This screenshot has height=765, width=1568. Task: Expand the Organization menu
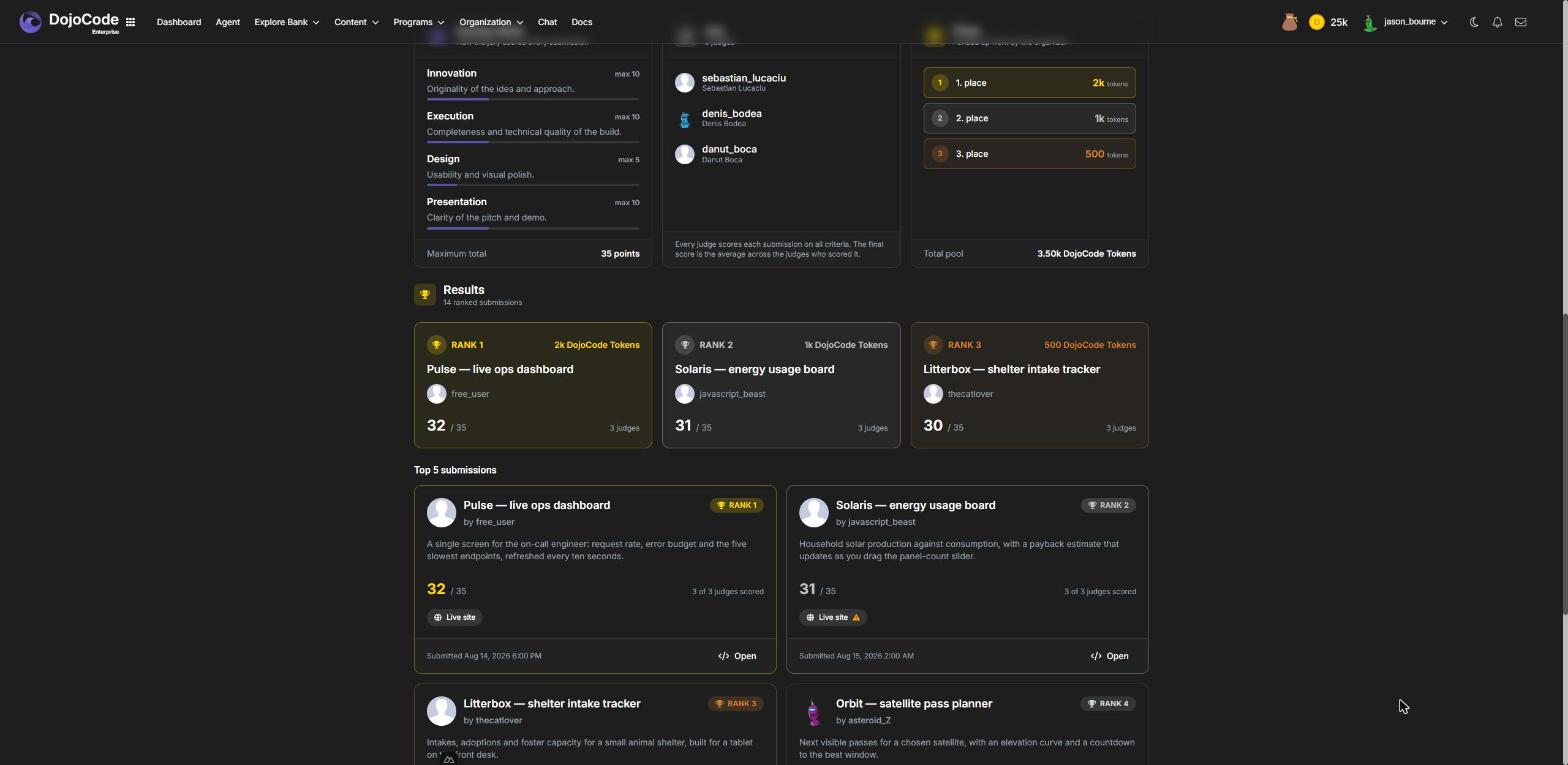[x=490, y=22]
